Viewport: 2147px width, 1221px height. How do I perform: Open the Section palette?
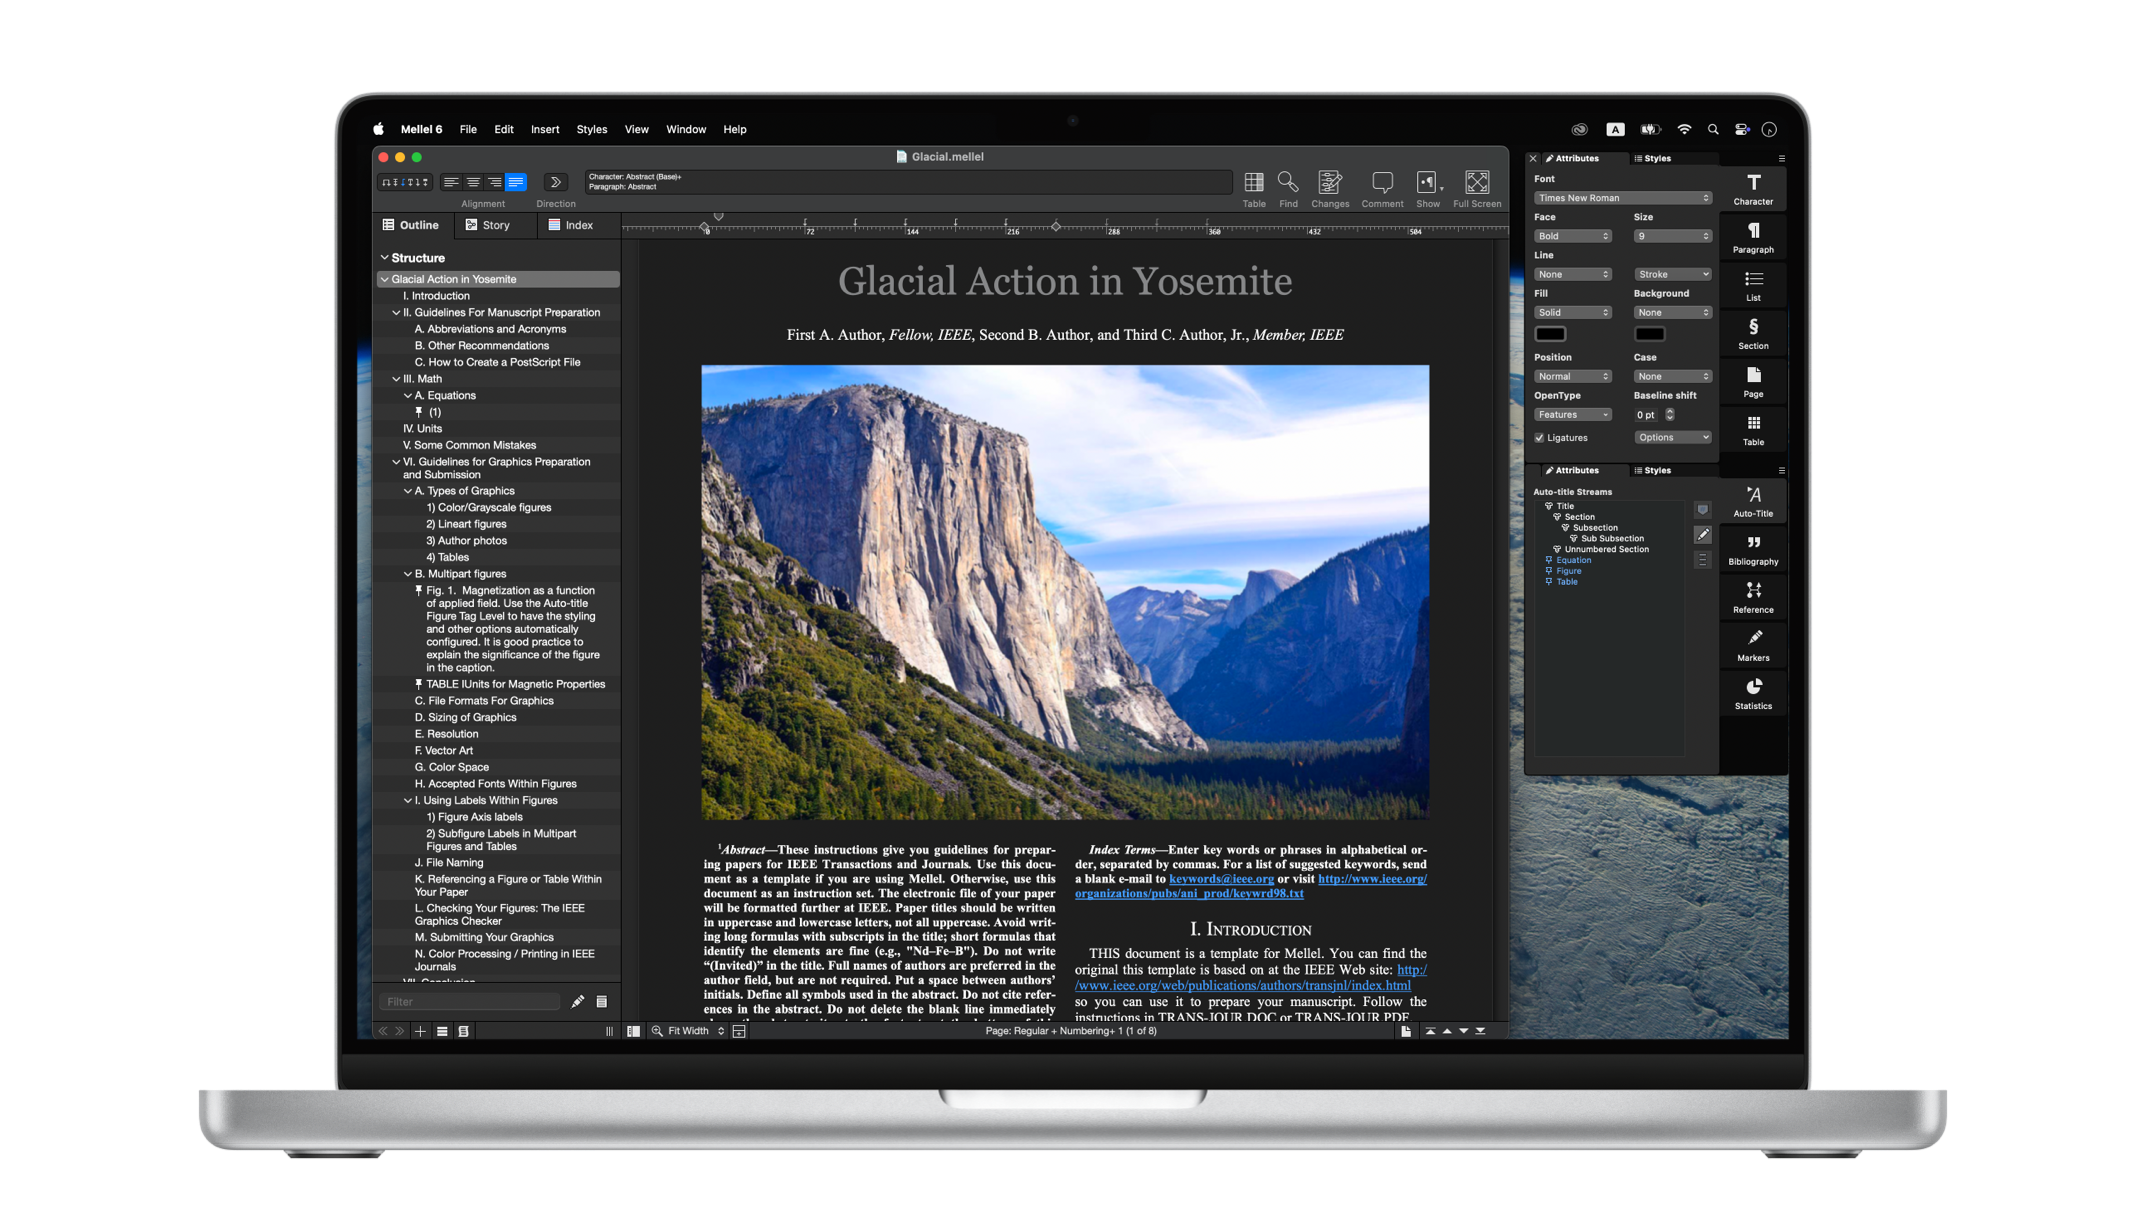[1753, 333]
